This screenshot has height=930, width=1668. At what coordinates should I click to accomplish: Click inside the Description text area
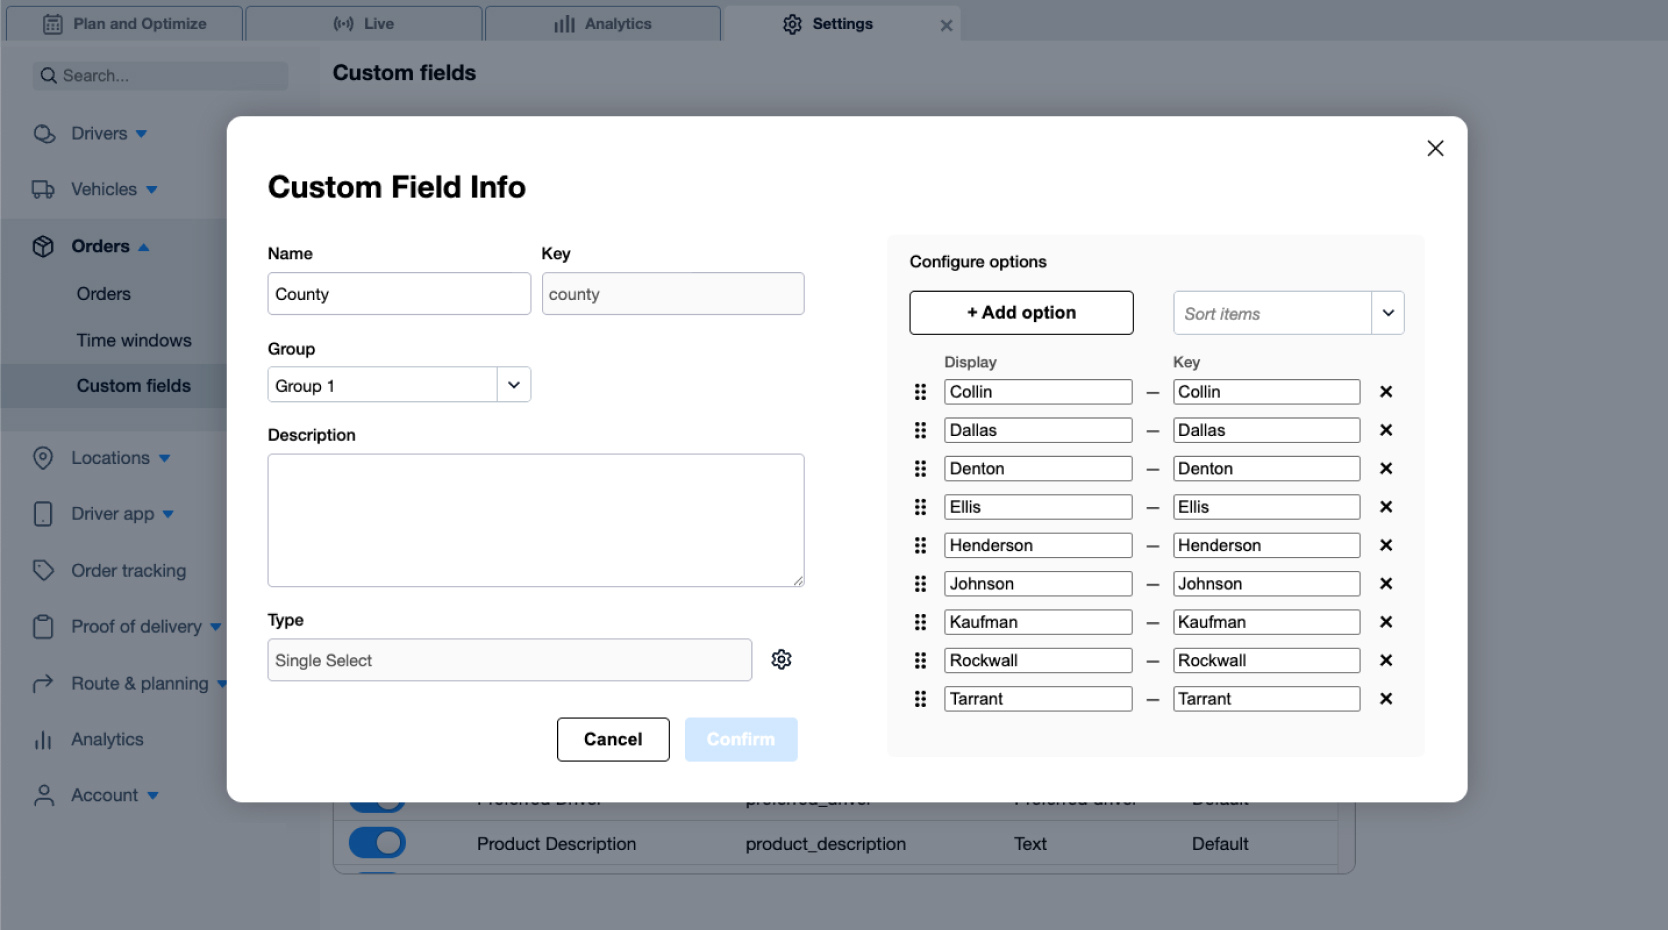tap(536, 520)
